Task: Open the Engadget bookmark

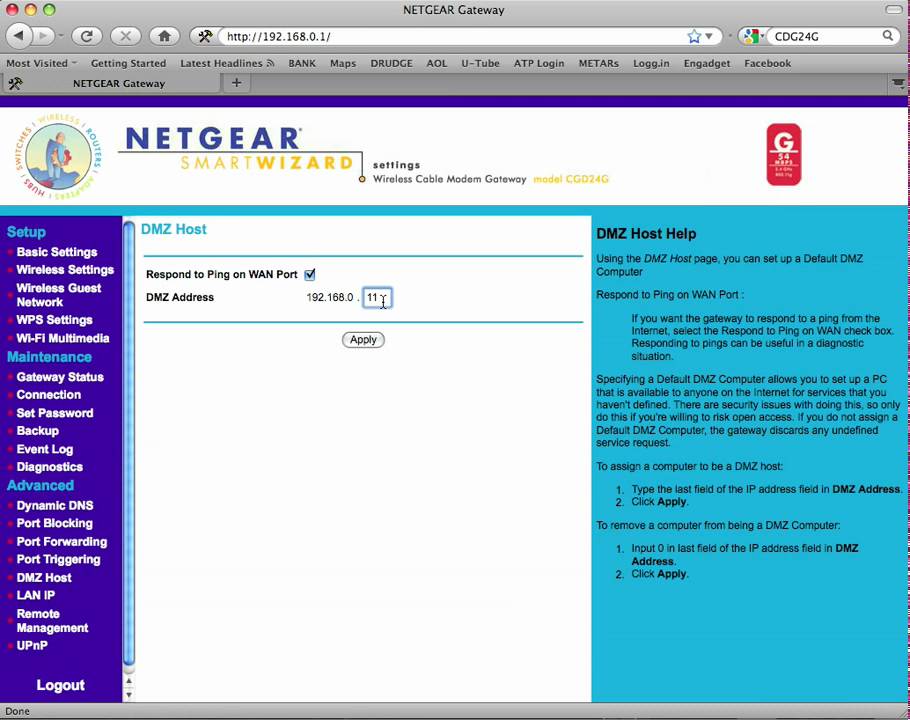Action: tap(707, 63)
